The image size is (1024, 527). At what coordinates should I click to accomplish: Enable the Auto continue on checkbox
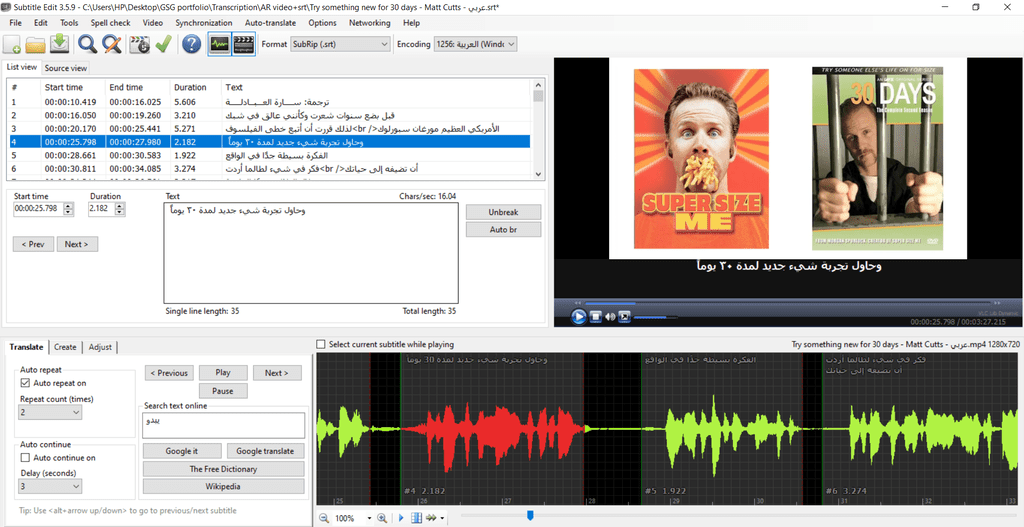tap(25, 458)
